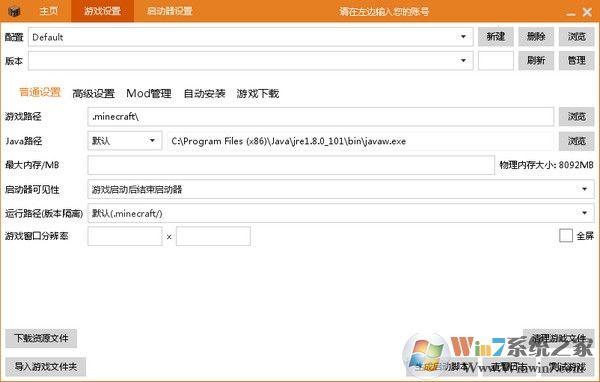This screenshot has height=382, width=600.
Task: Close the launcher window
Action: click(587, 12)
